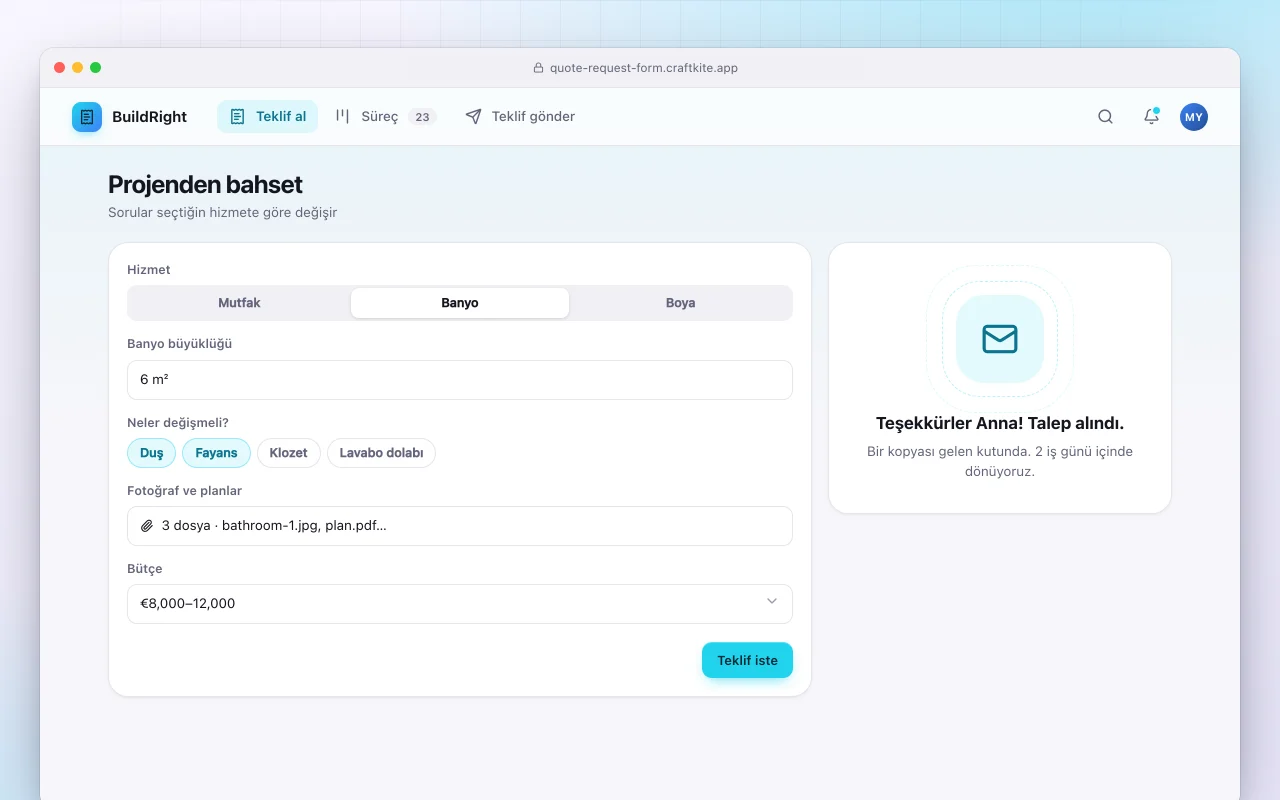Click the envelope confirmation icon

(x=1000, y=339)
